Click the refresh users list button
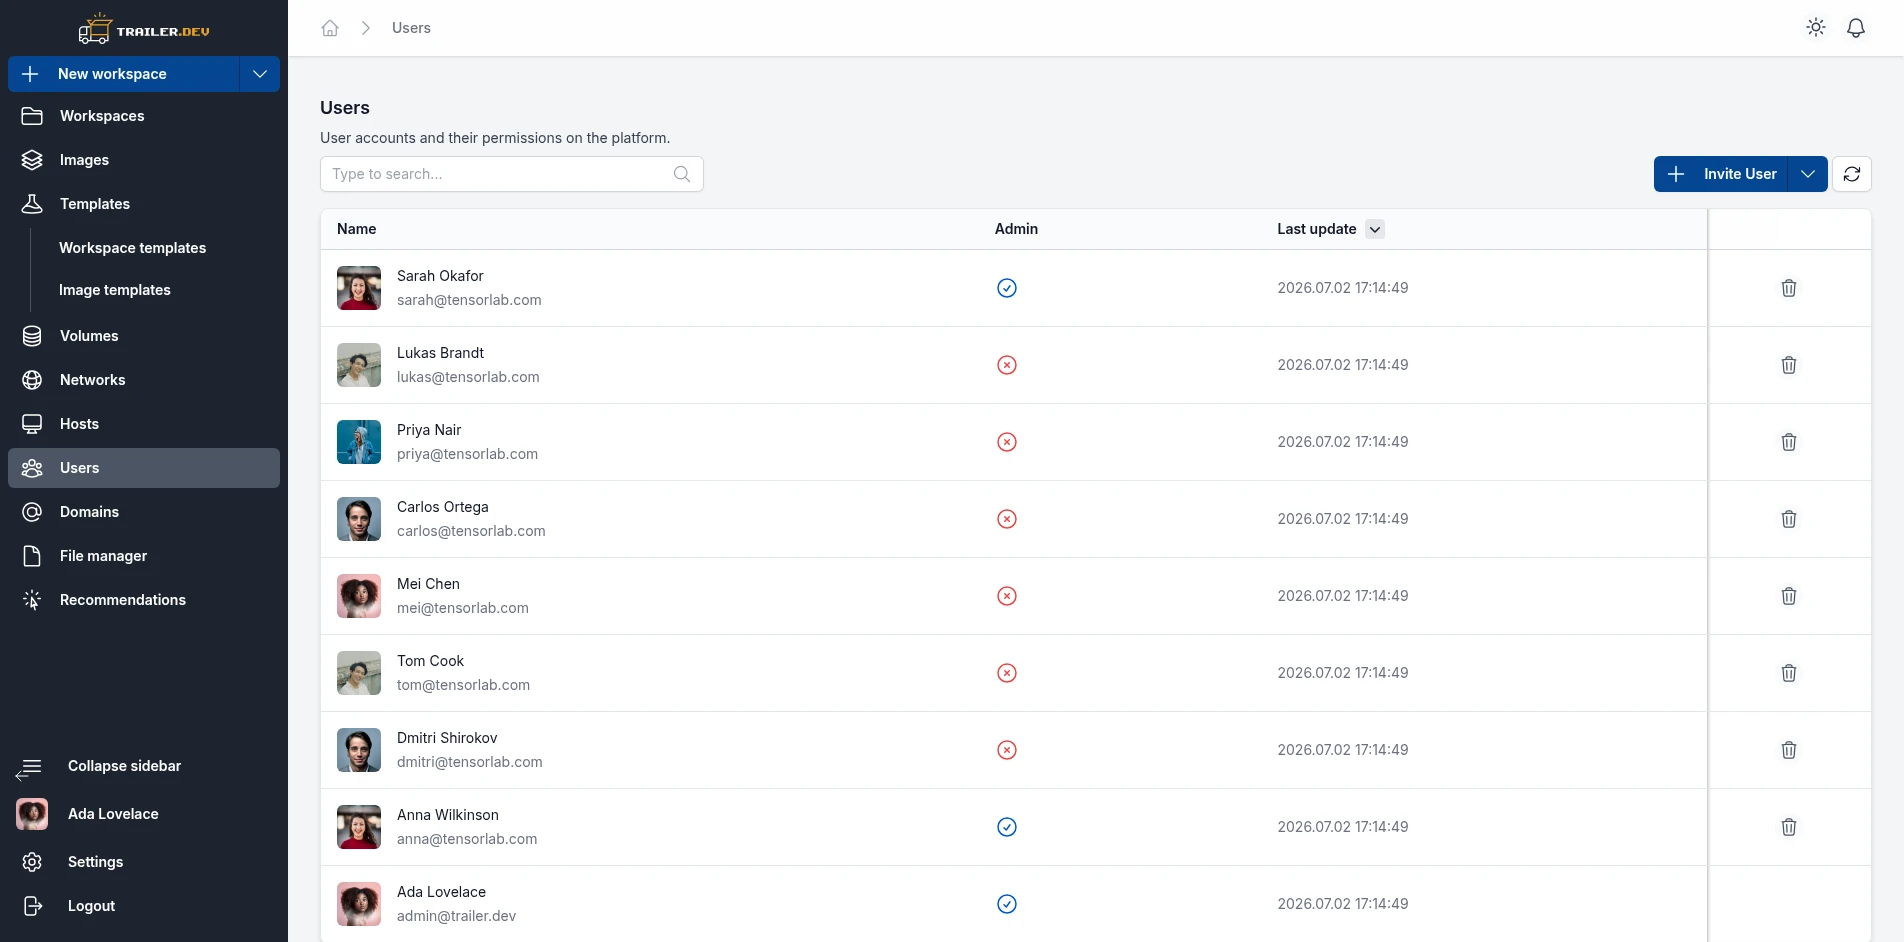This screenshot has width=1904, height=942. pos(1852,174)
